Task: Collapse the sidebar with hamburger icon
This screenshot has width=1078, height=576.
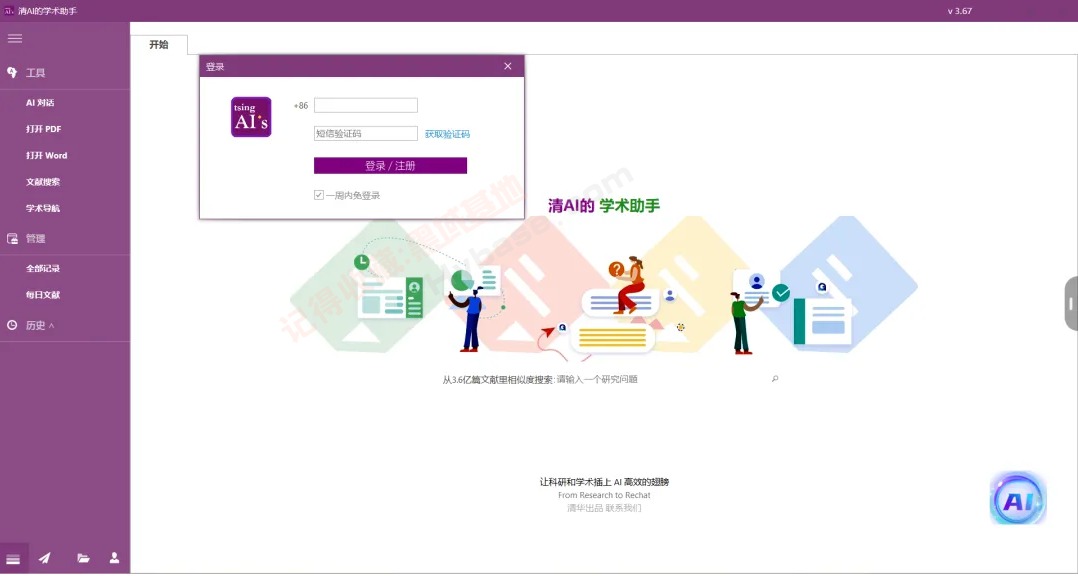Action: click(x=14, y=38)
